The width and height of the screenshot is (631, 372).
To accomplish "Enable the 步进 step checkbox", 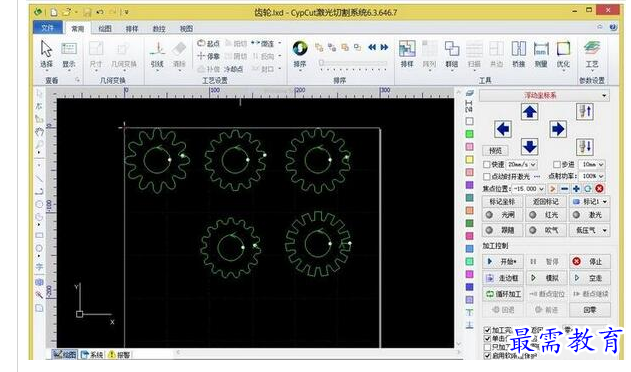I will click(557, 164).
